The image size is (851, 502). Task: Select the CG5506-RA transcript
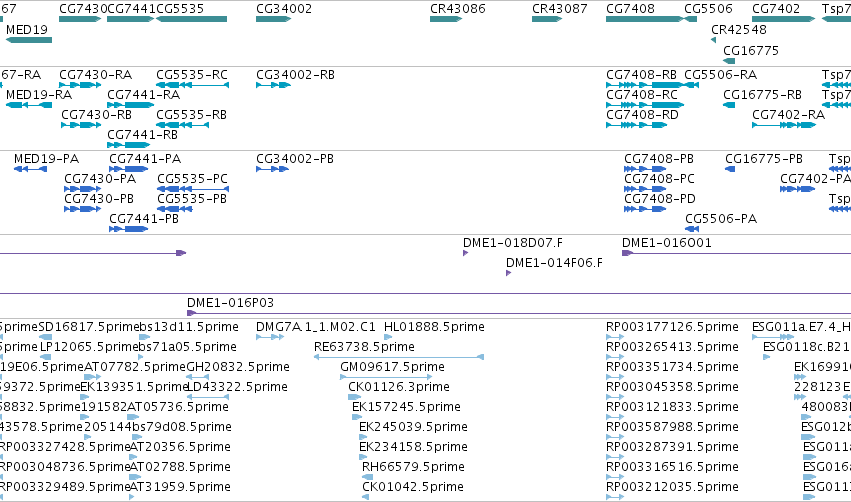point(691,85)
